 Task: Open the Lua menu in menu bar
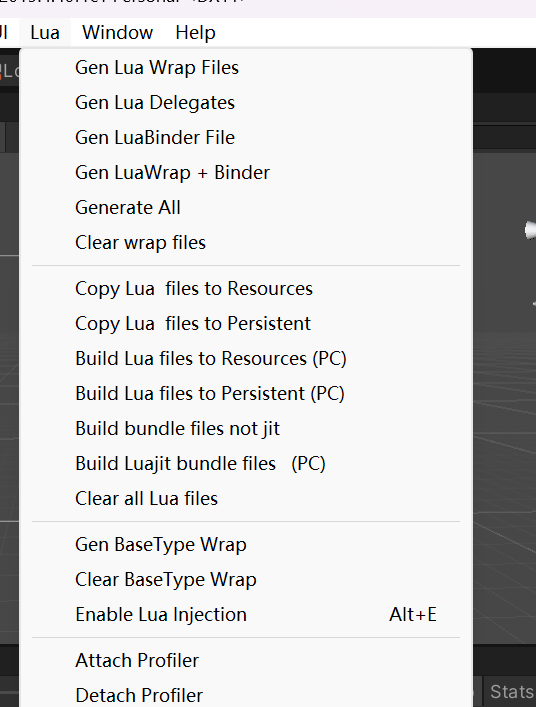[x=45, y=32]
